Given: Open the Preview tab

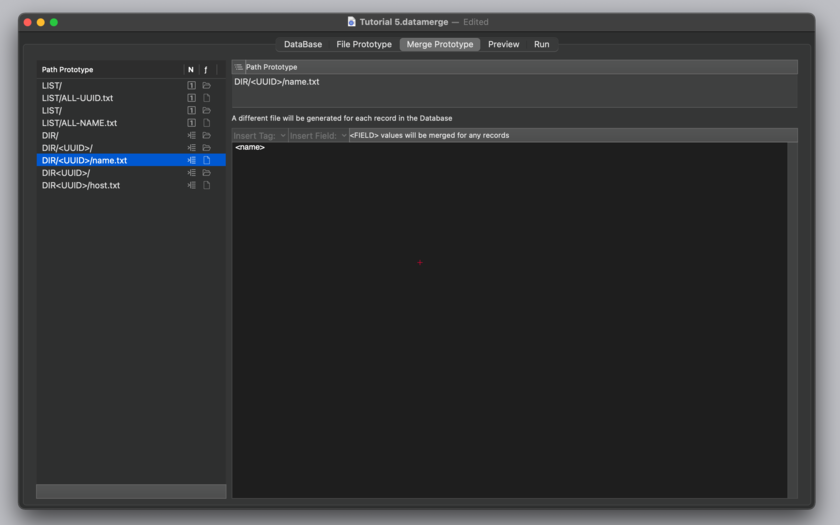Looking at the screenshot, I should pos(504,44).
